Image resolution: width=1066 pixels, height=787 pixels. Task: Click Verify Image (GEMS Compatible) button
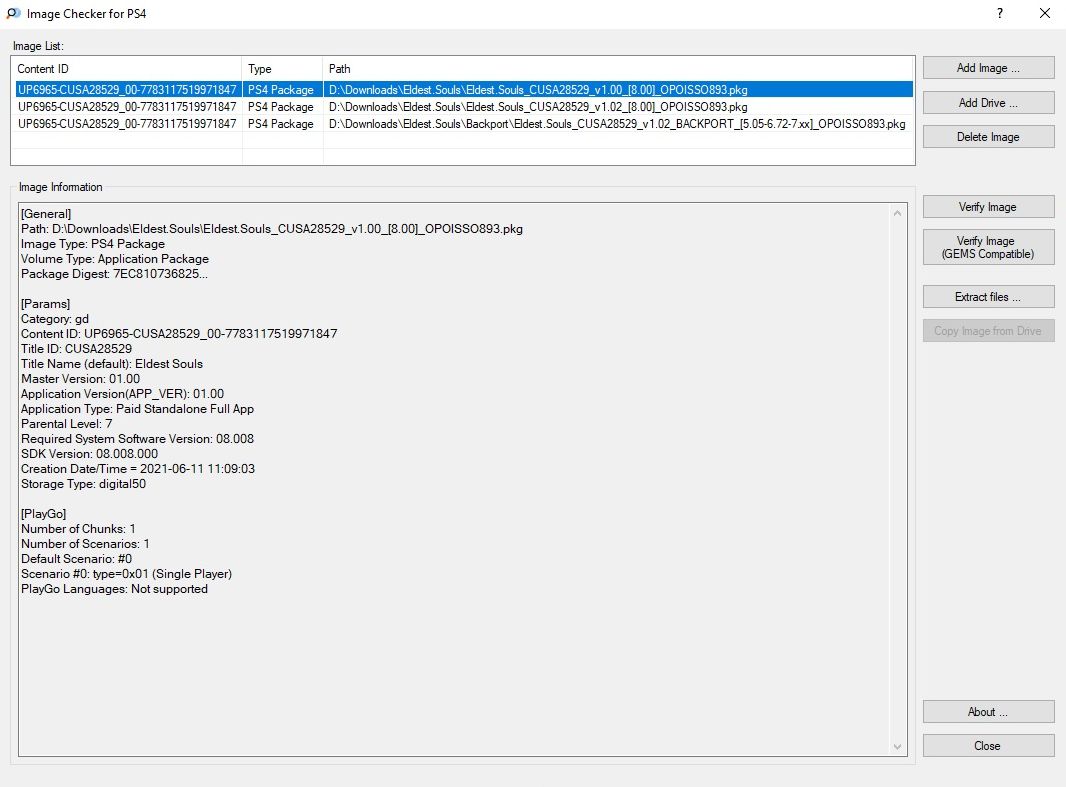tap(988, 247)
